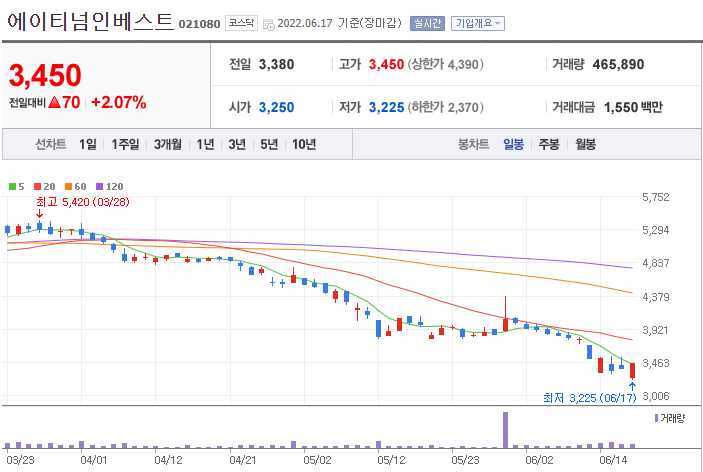Switch to 월봉 candlestick chart
This screenshot has width=703, height=472.
pos(585,144)
